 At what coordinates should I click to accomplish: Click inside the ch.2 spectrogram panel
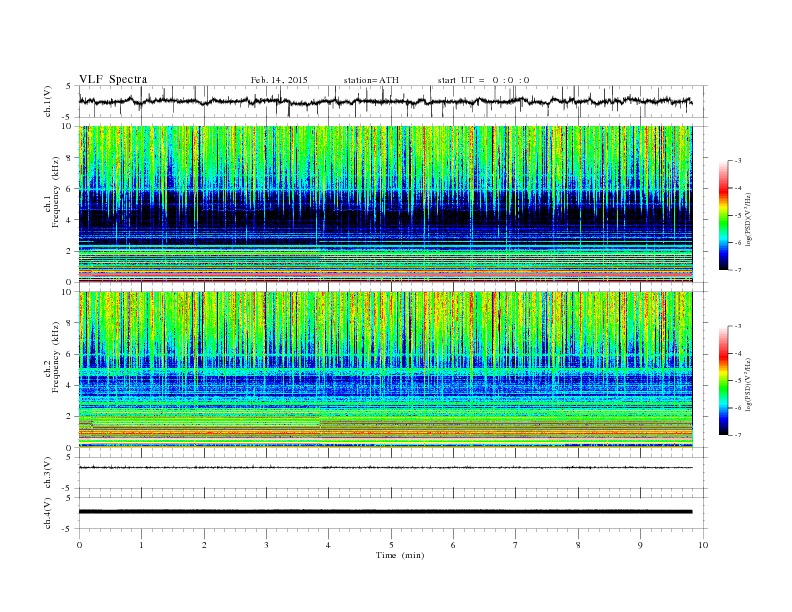pos(386,370)
